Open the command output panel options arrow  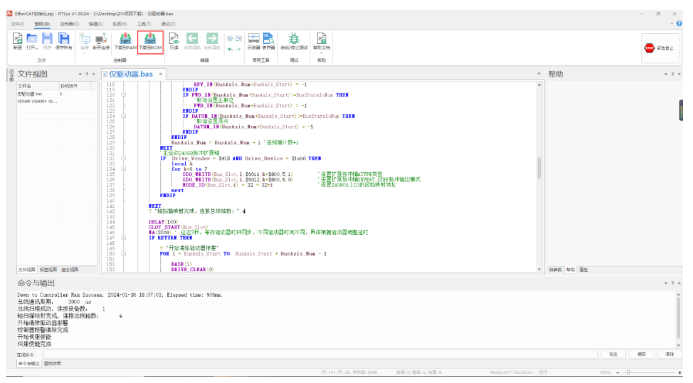click(x=666, y=283)
